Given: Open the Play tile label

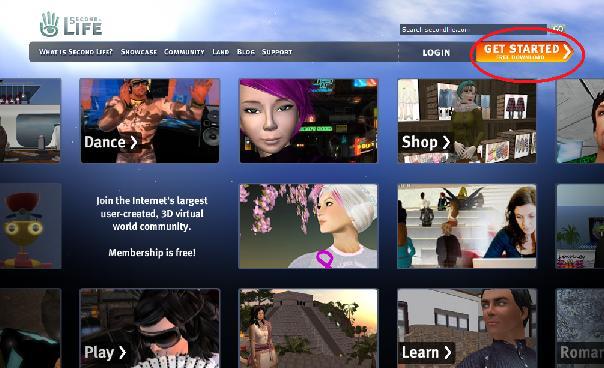Looking at the screenshot, I should click(105, 352).
